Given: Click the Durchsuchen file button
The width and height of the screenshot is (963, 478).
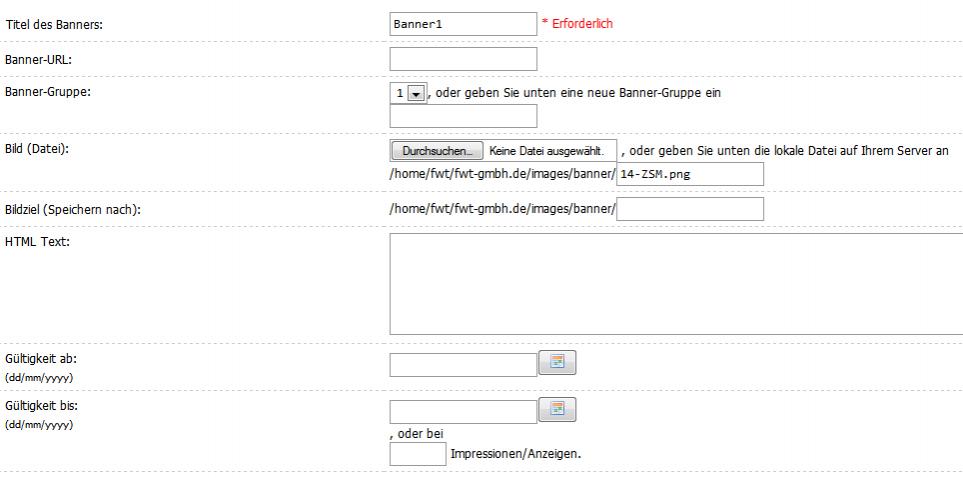Looking at the screenshot, I should (436, 151).
